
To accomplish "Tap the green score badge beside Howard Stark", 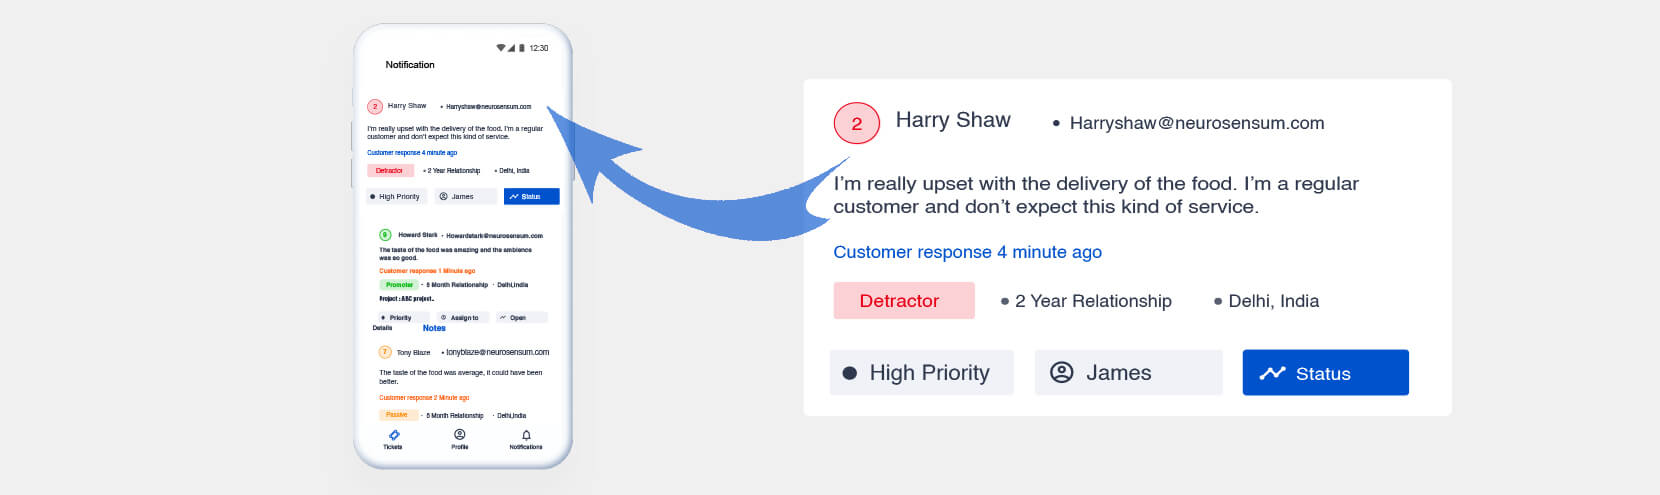I will point(385,235).
